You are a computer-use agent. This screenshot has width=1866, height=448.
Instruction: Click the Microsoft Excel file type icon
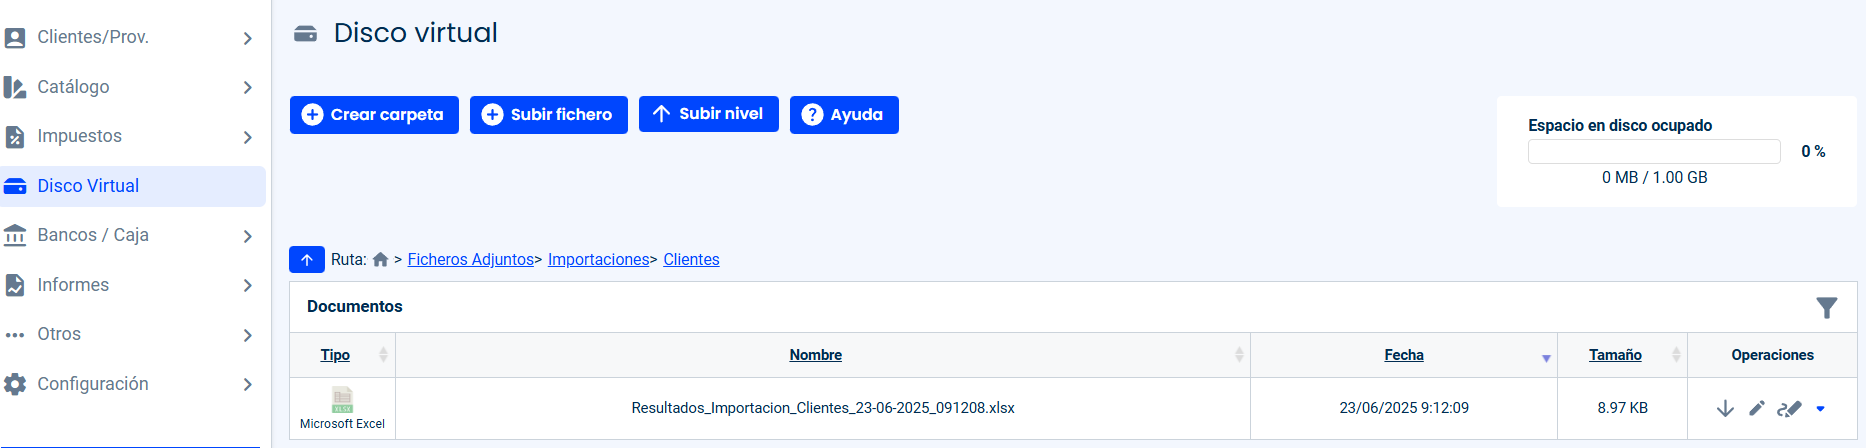point(342,400)
